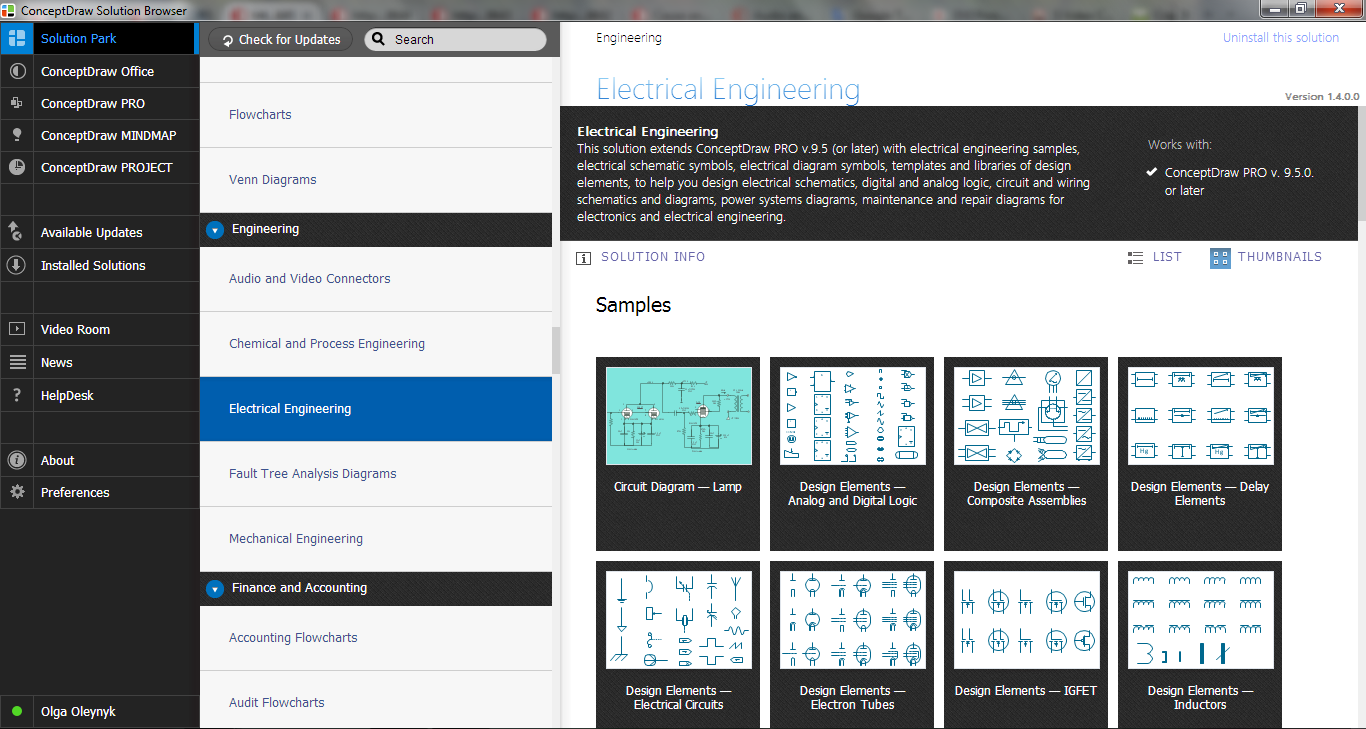1366x729 pixels.
Task: Click Electrical Engineering page title
Action: point(728,90)
